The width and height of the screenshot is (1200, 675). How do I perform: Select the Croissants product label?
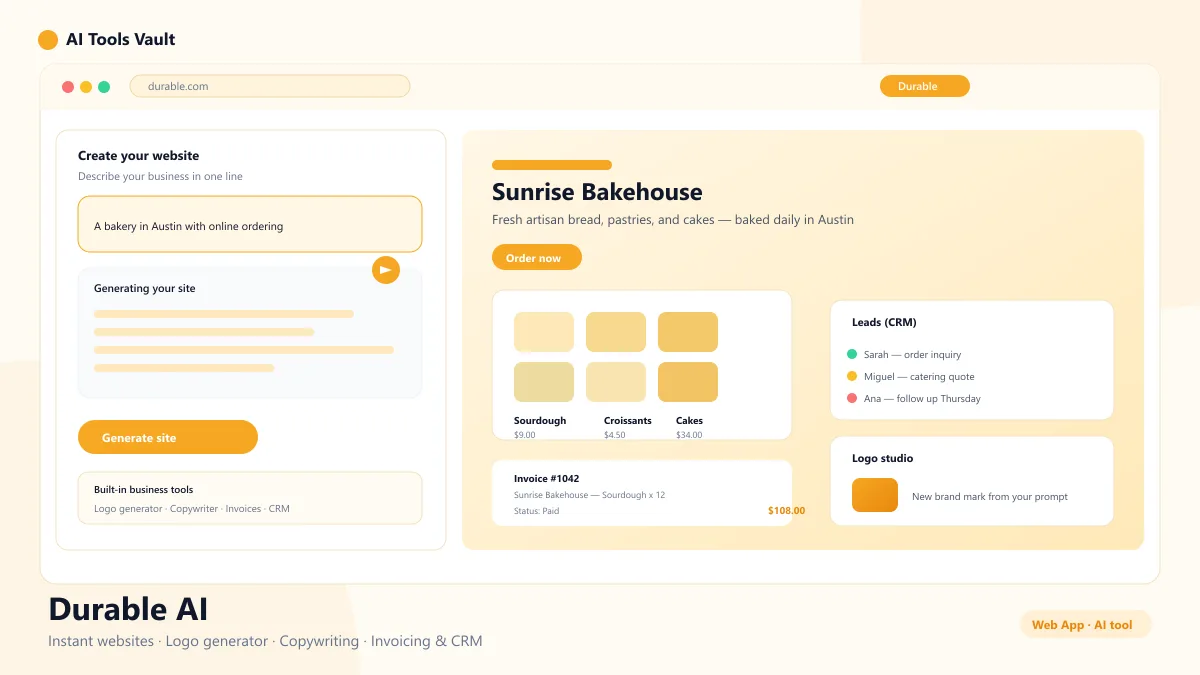(x=628, y=421)
